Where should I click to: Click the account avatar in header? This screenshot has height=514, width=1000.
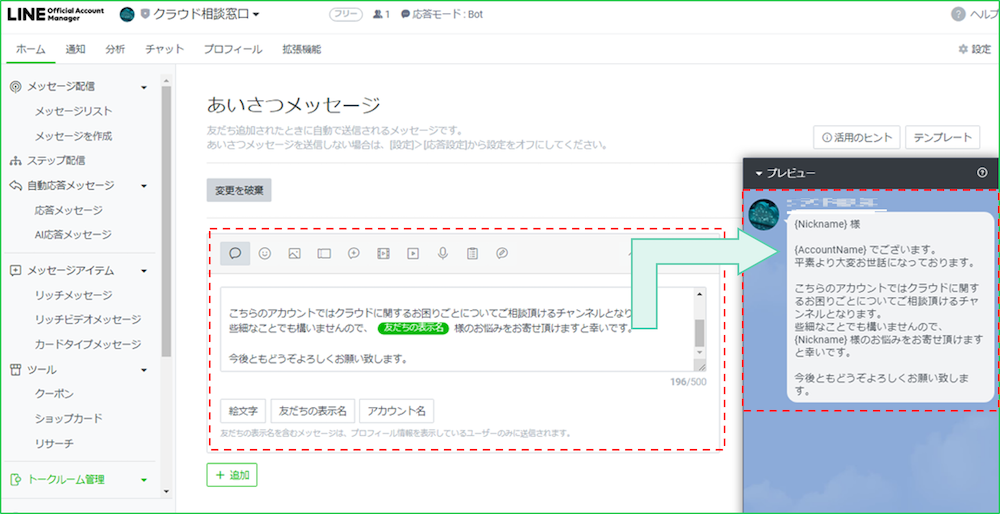pyautogui.click(x=128, y=14)
